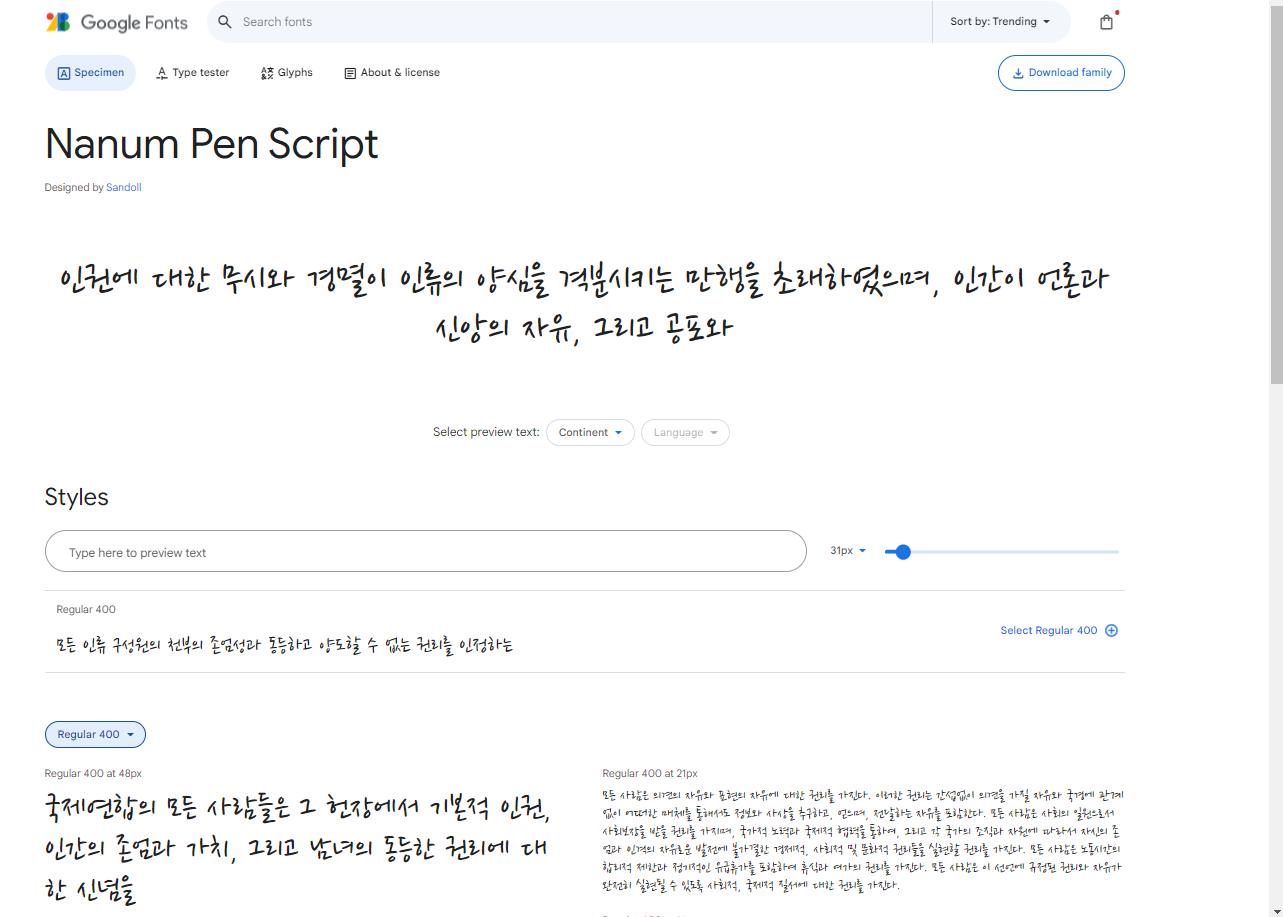The width and height of the screenshot is (1283, 917).
Task: Click the Nanum Pen Script heading
Action: point(212,145)
